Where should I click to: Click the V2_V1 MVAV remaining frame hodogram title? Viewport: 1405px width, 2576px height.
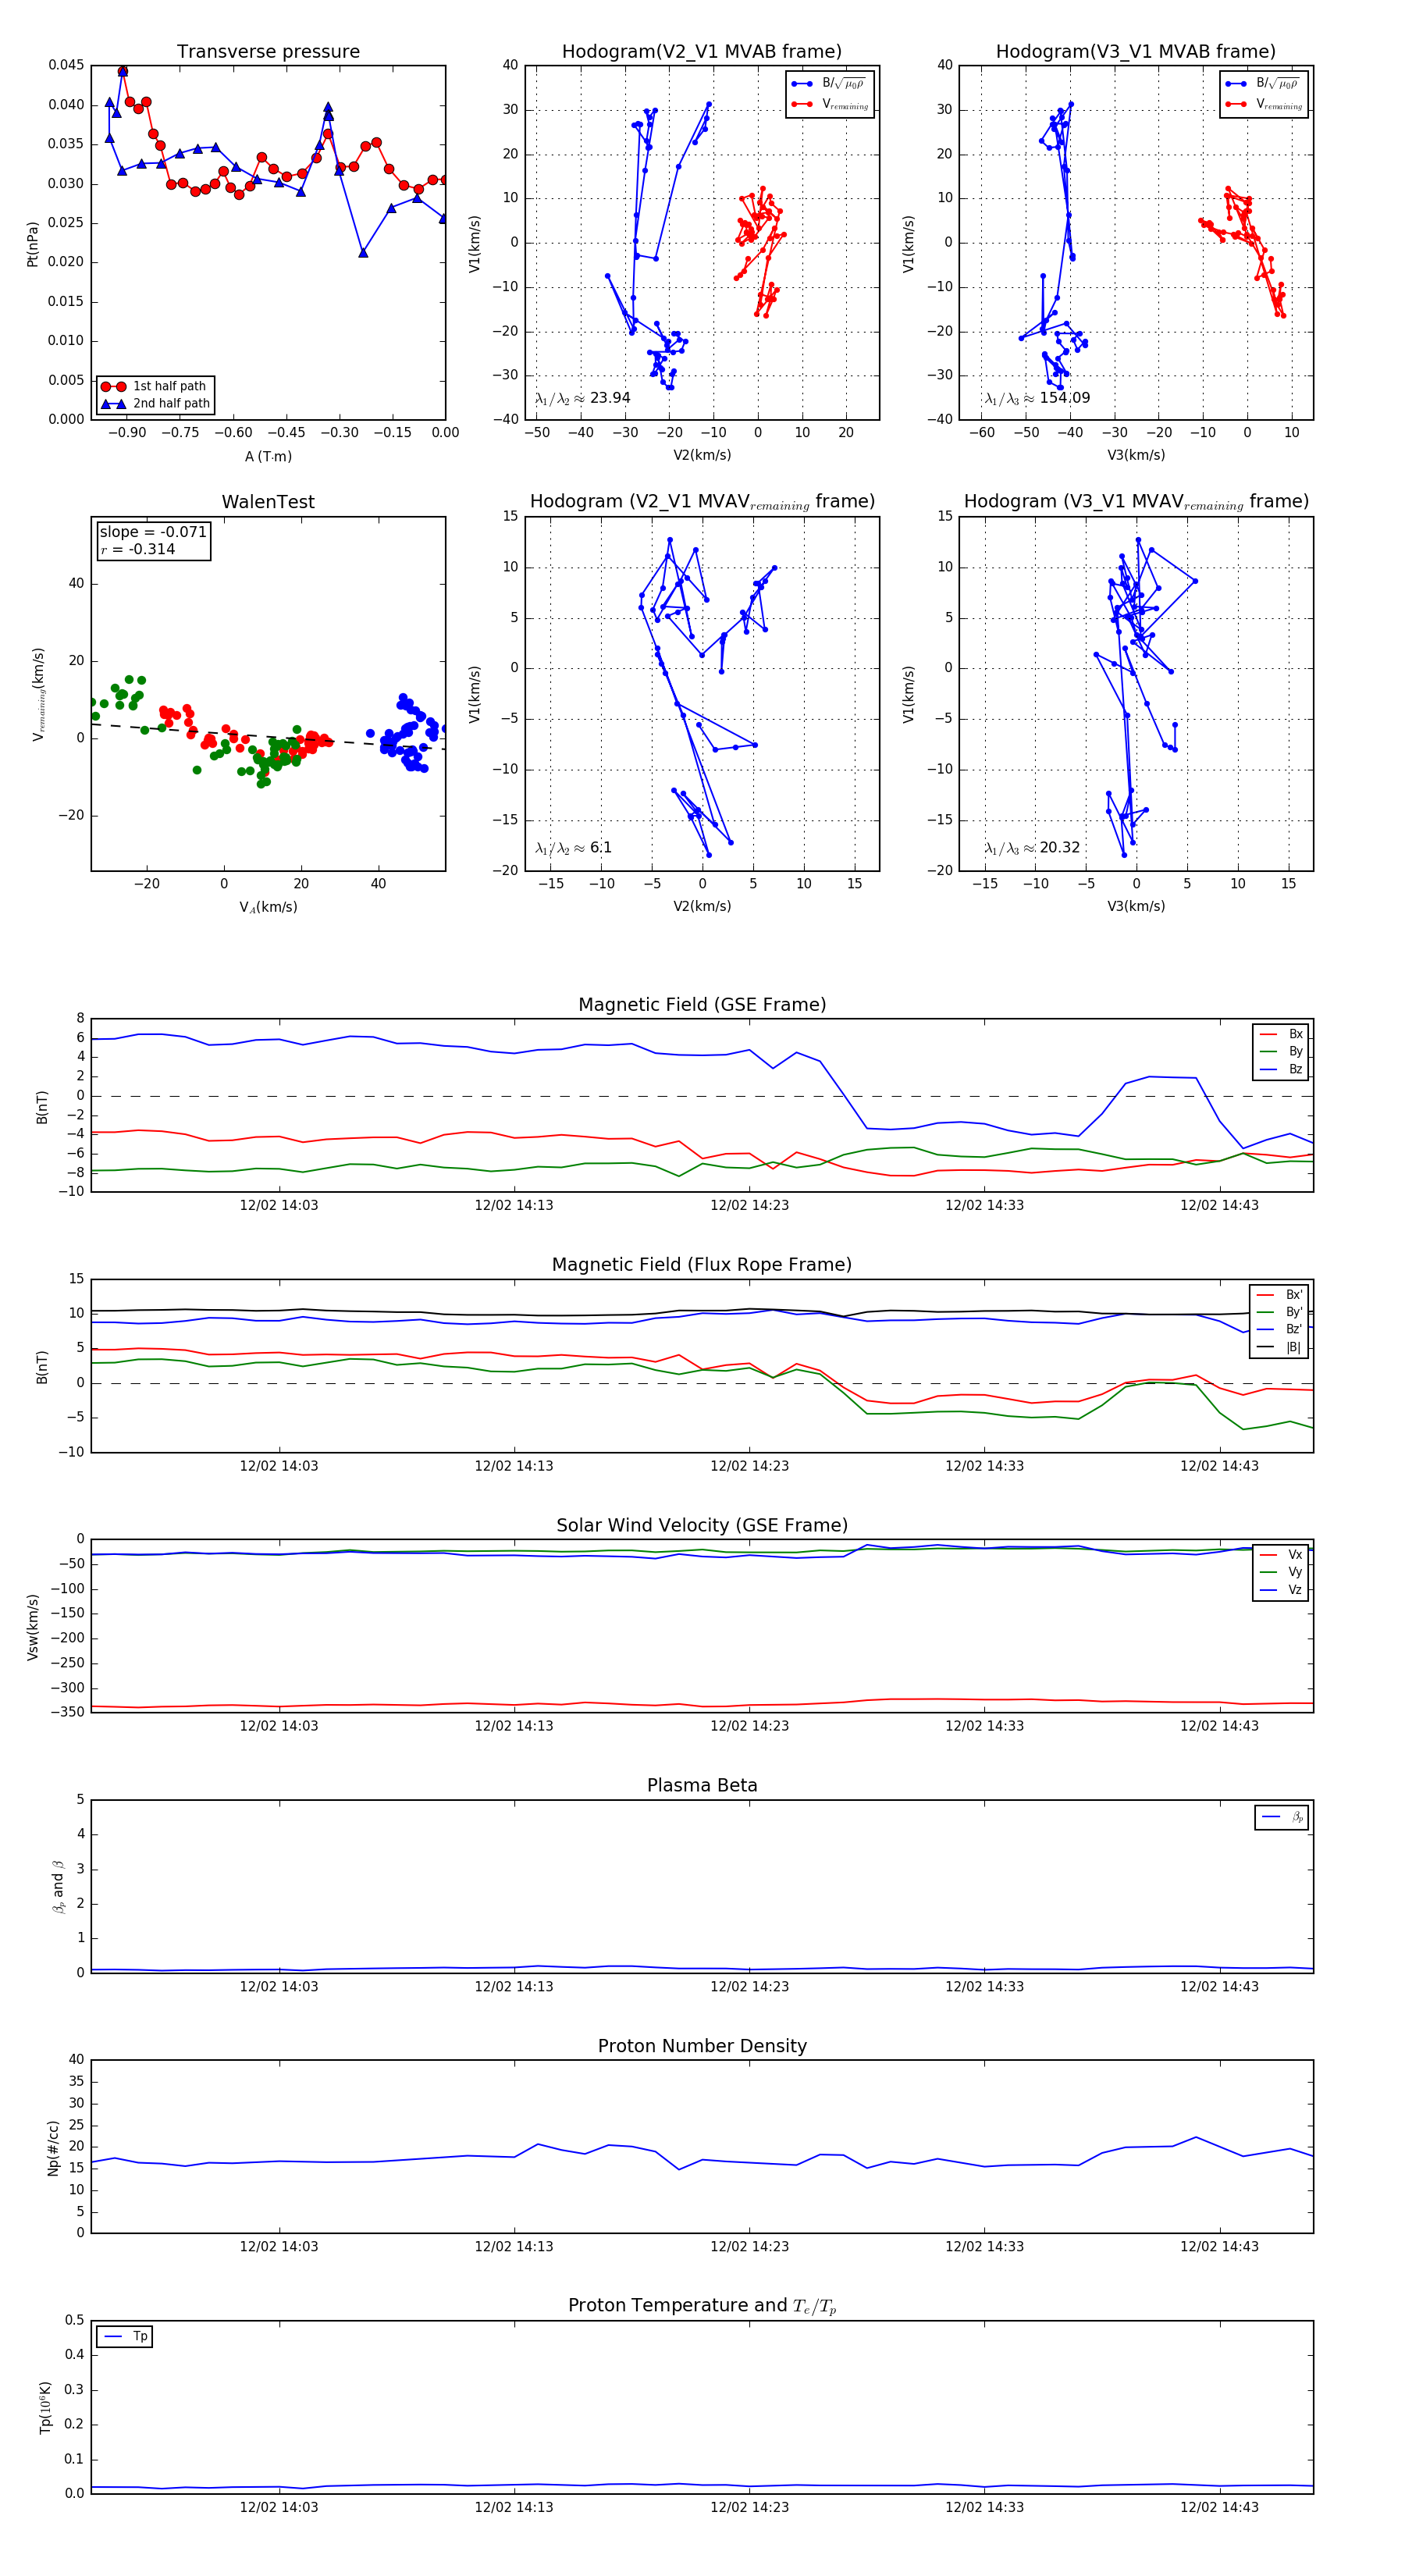(702, 502)
